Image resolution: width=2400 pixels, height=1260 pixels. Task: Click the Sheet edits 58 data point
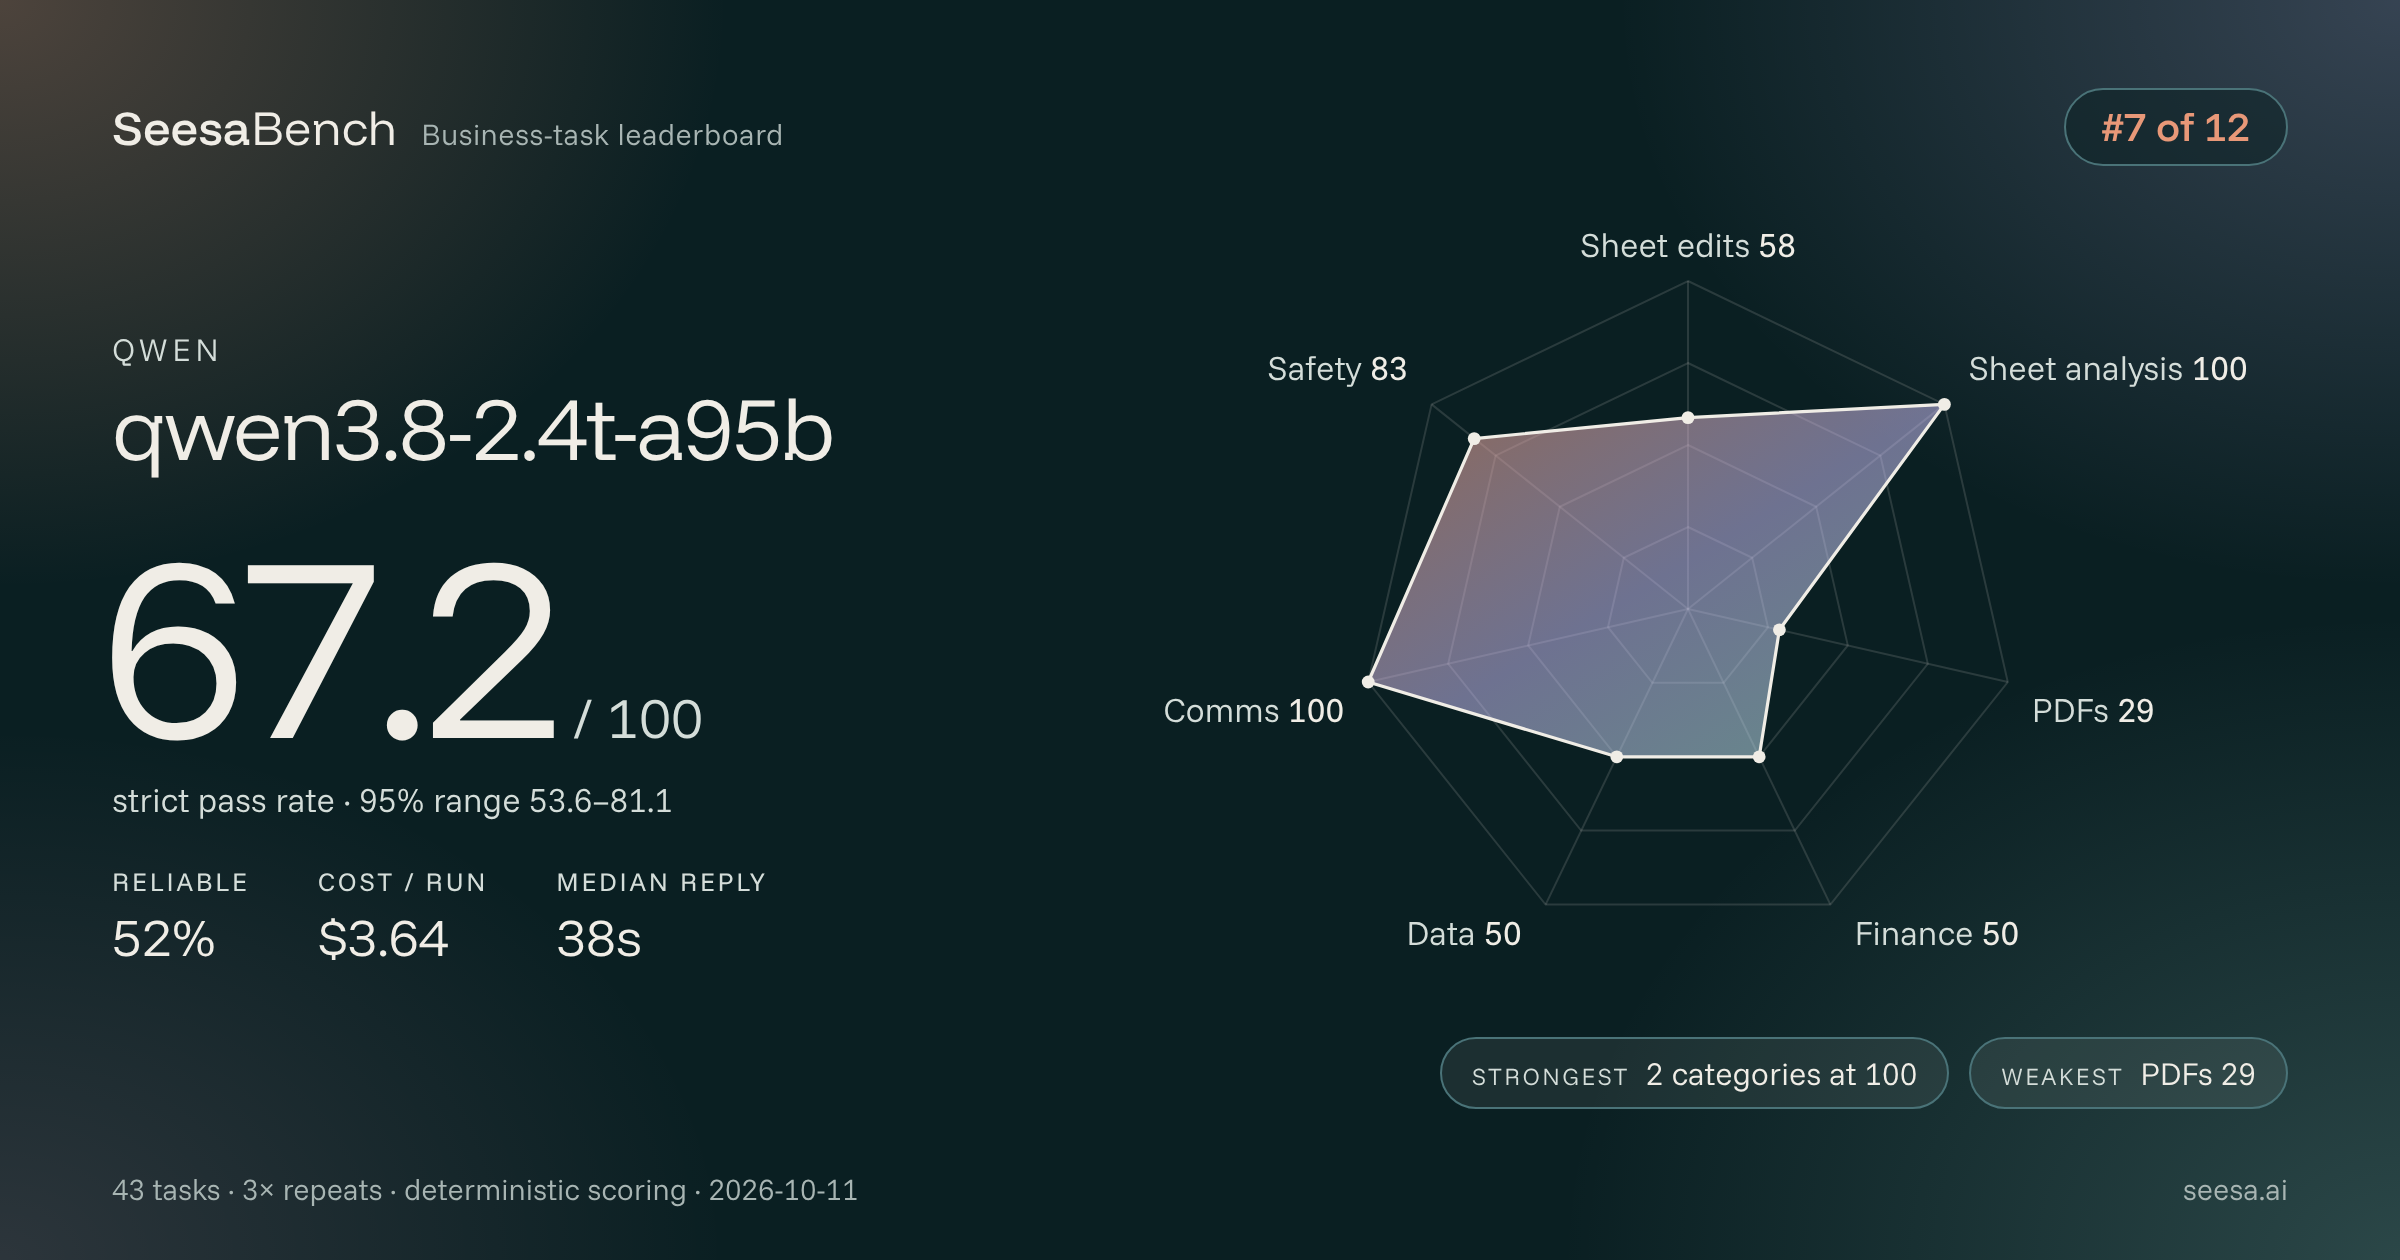point(1688,418)
